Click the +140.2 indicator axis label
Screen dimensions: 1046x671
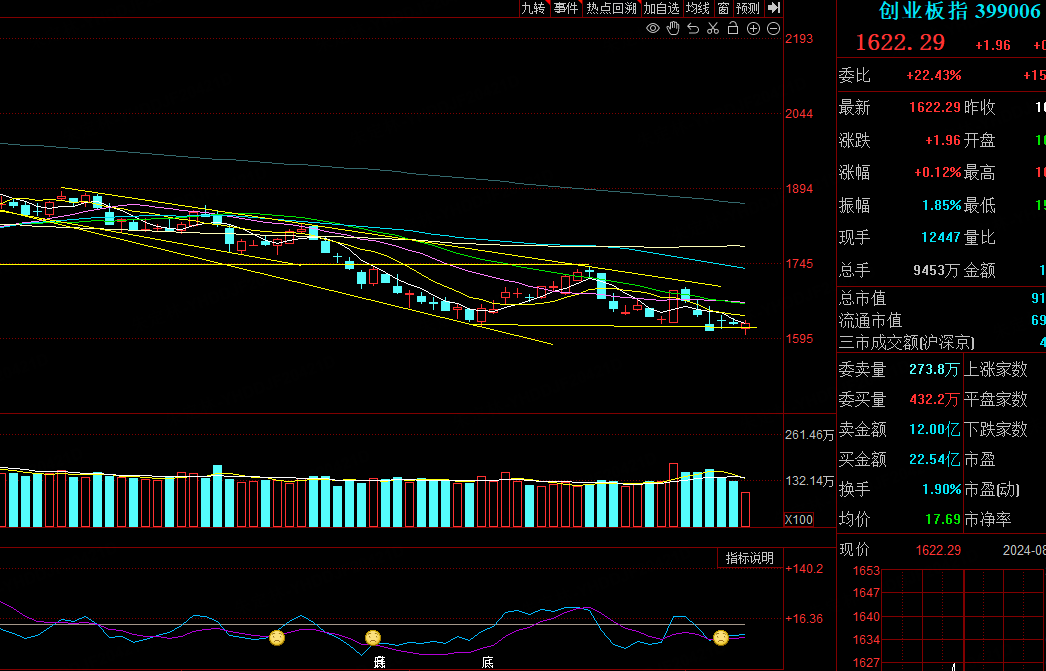pyautogui.click(x=804, y=569)
